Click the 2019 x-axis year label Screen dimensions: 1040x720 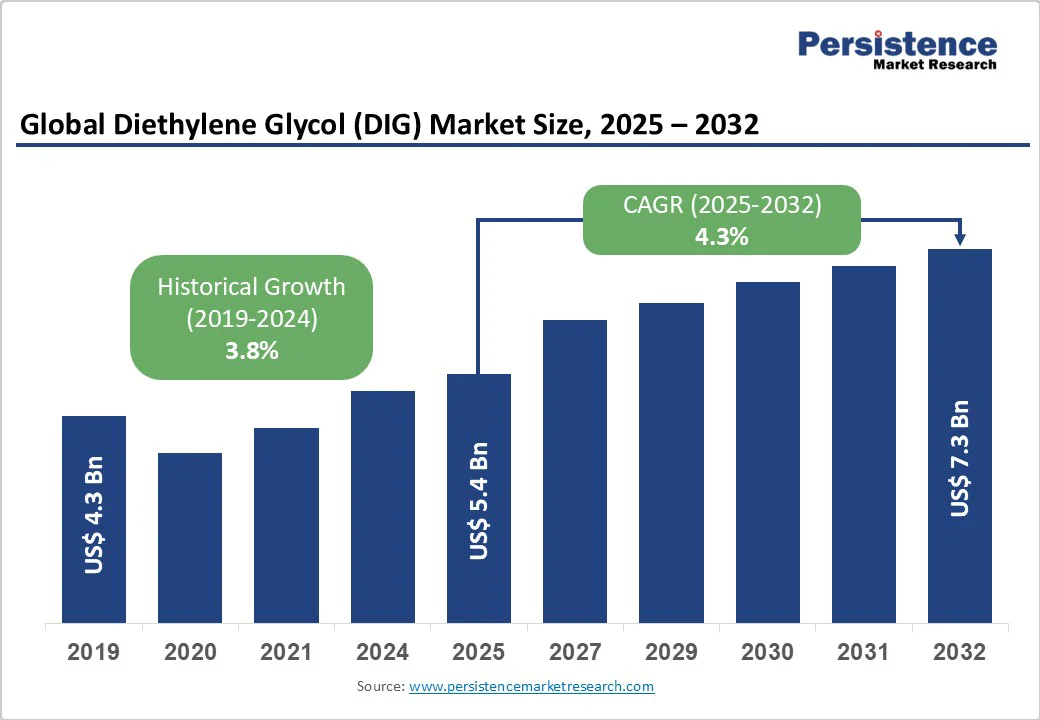coord(93,652)
